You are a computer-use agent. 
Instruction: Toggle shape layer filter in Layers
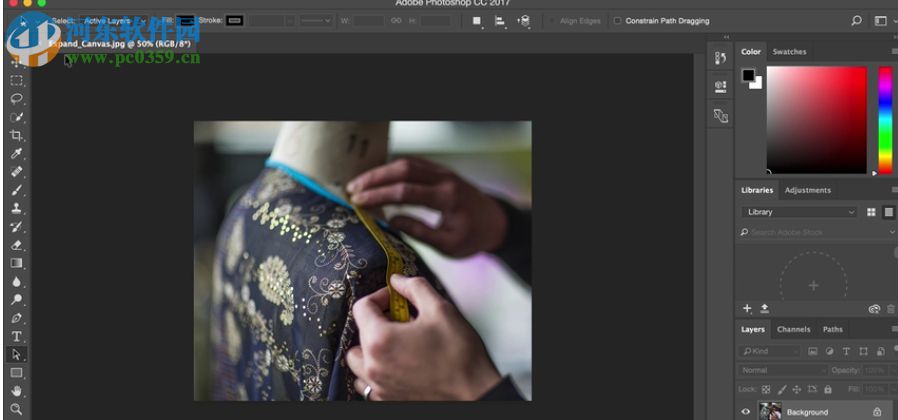point(864,351)
